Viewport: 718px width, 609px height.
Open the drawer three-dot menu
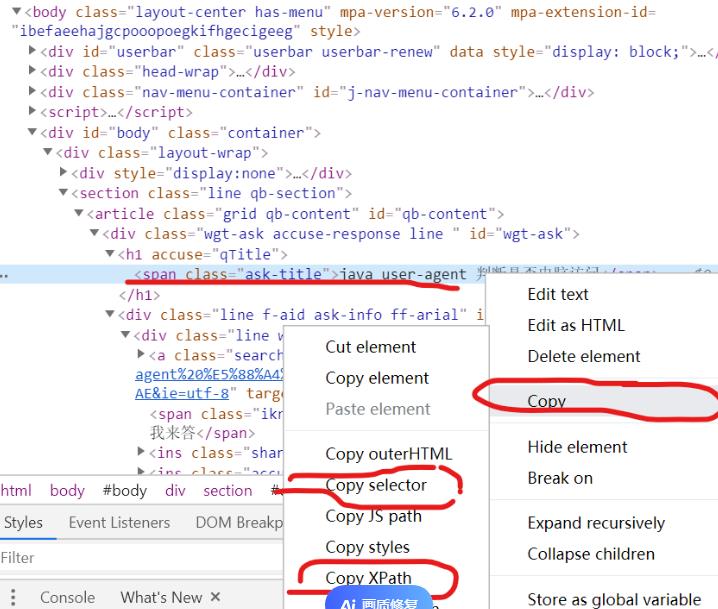pyautogui.click(x=13, y=597)
